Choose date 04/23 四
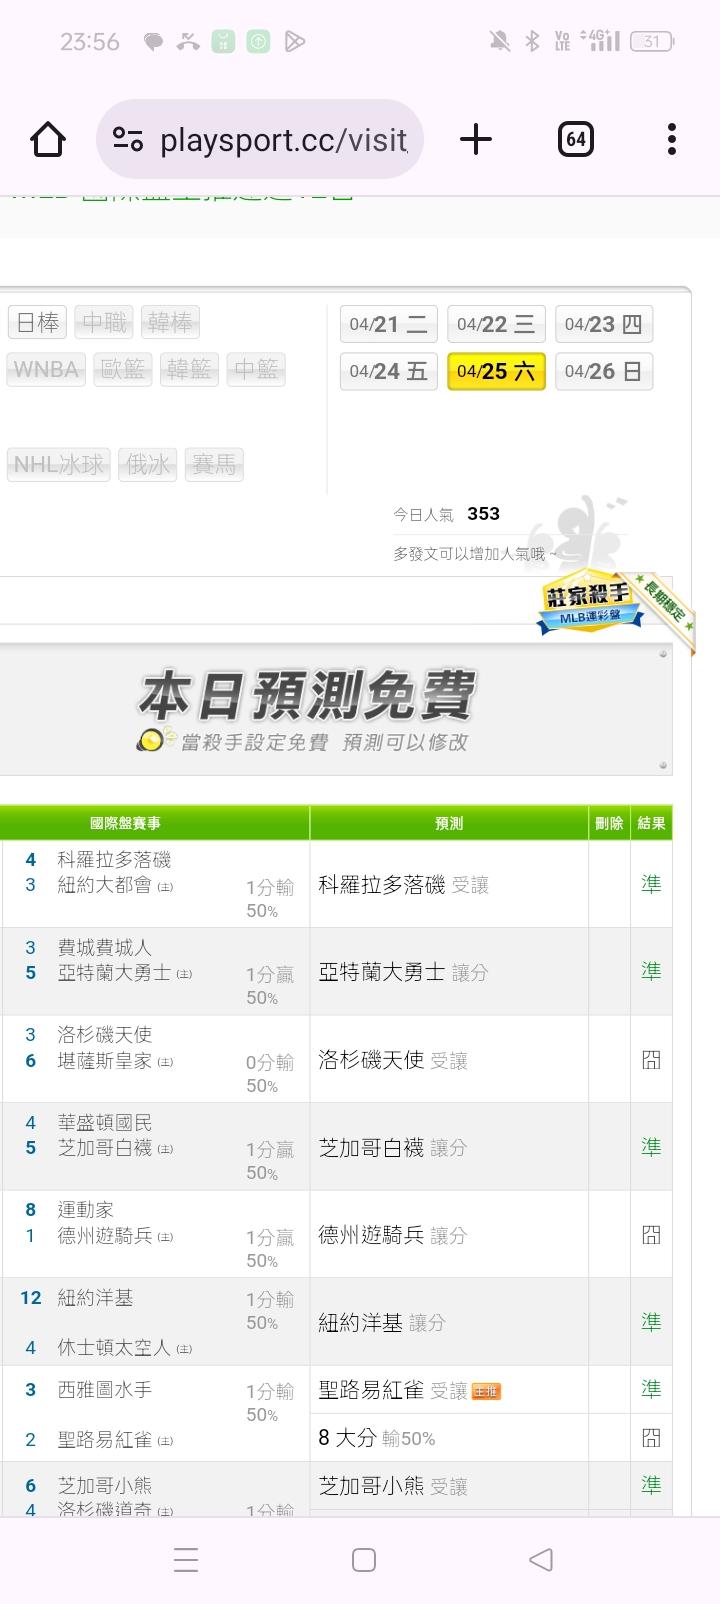 coord(604,324)
